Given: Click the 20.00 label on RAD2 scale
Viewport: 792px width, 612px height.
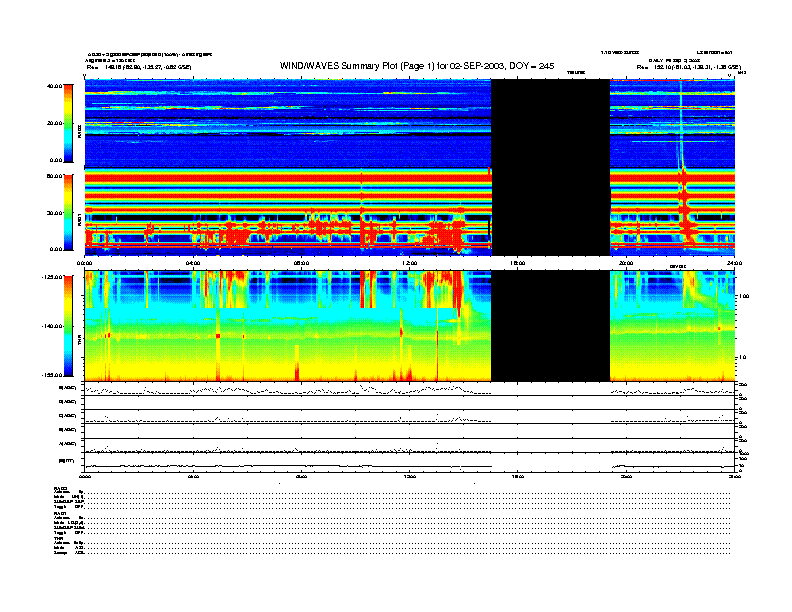Looking at the screenshot, I should pos(55,123).
